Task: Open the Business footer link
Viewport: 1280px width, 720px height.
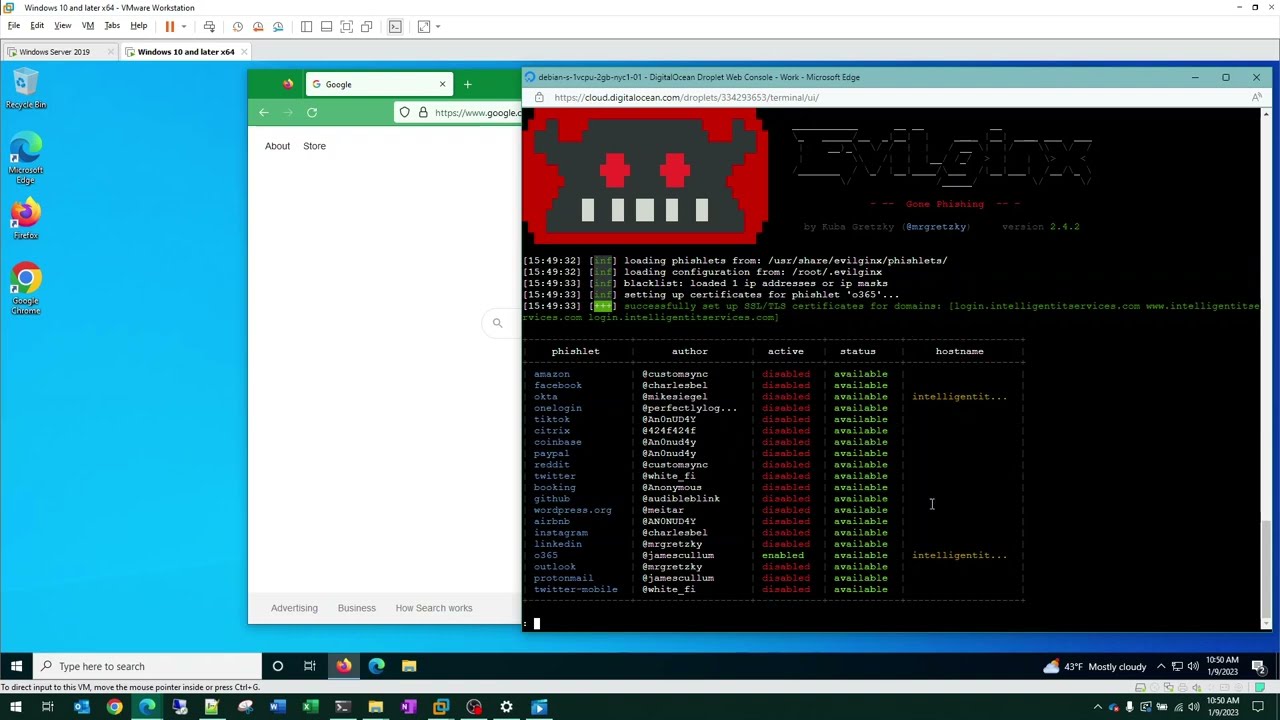Action: [x=357, y=608]
